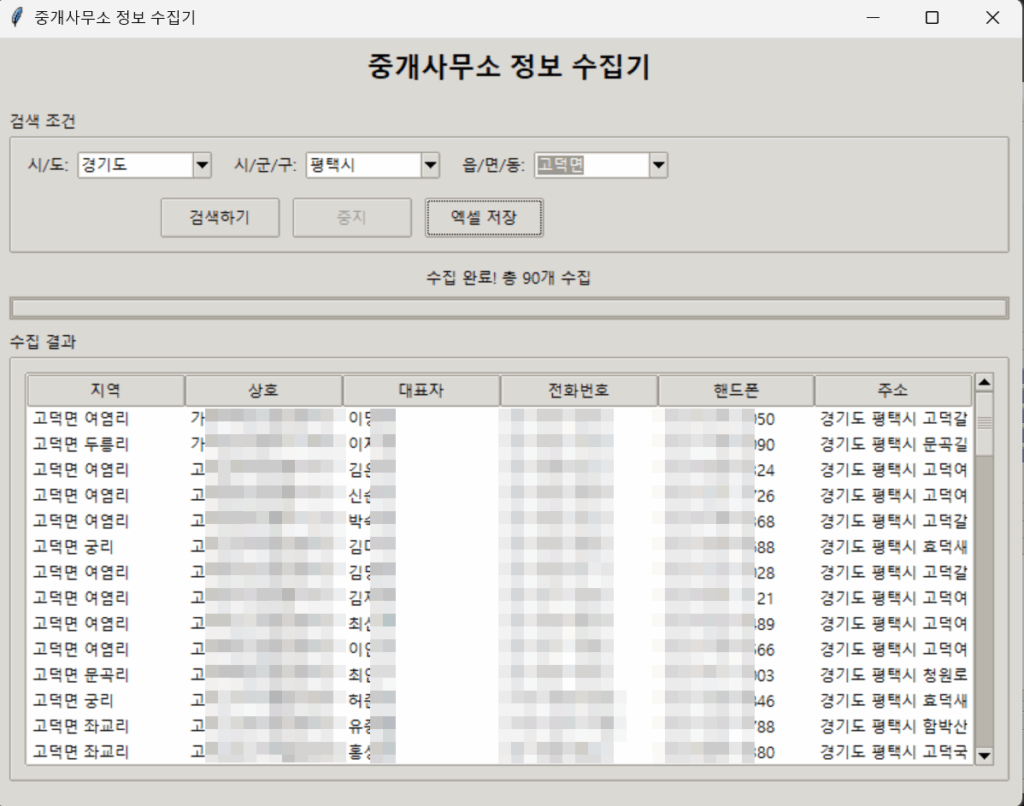Open the 시/도 dropdown arrow
This screenshot has width=1024, height=806.
point(202,165)
